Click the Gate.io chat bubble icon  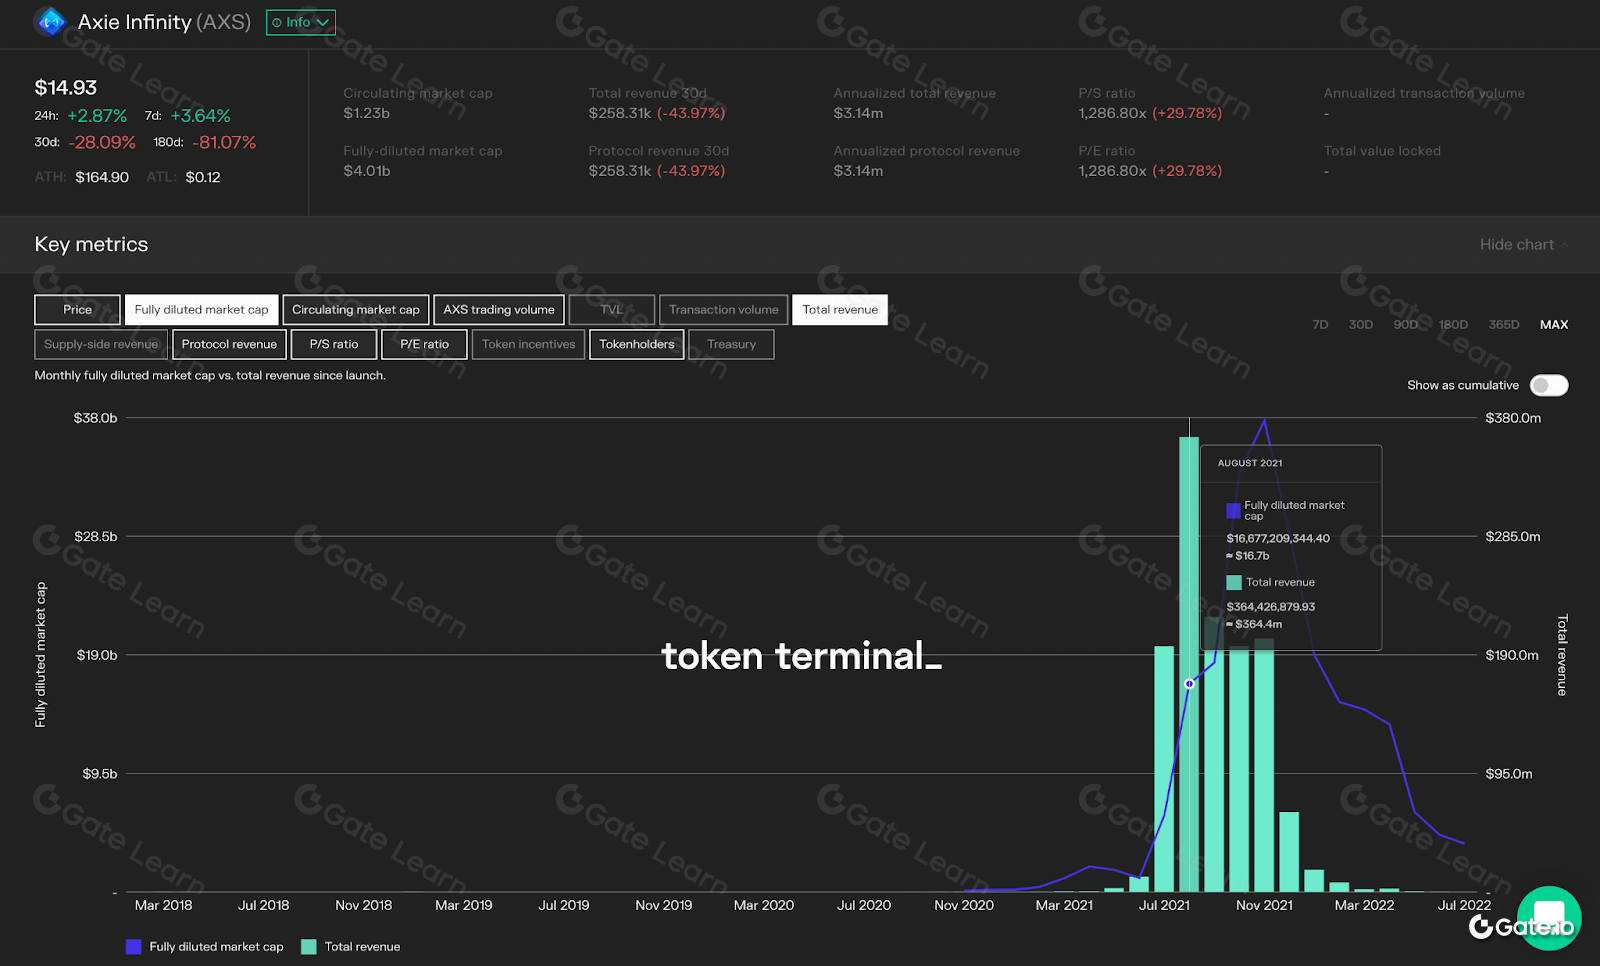click(1548, 913)
